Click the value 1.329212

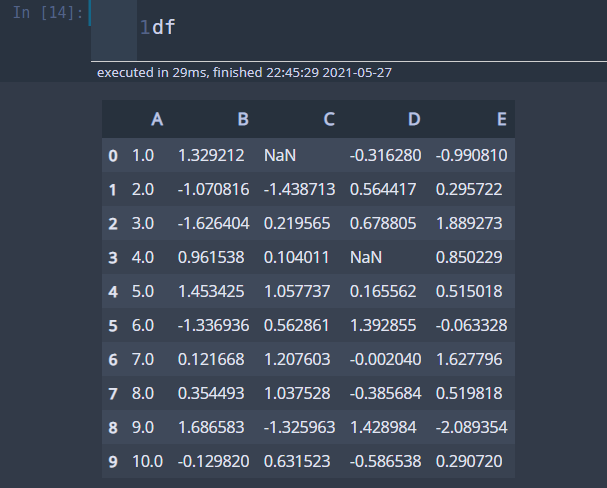[211, 156]
